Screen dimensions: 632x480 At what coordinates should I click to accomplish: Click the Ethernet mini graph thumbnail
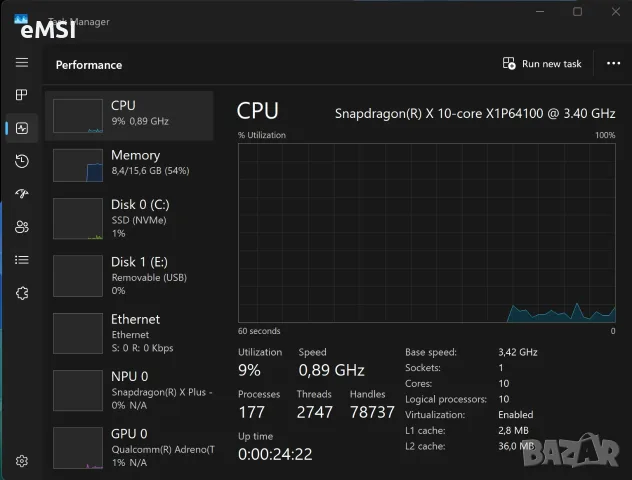tap(78, 333)
